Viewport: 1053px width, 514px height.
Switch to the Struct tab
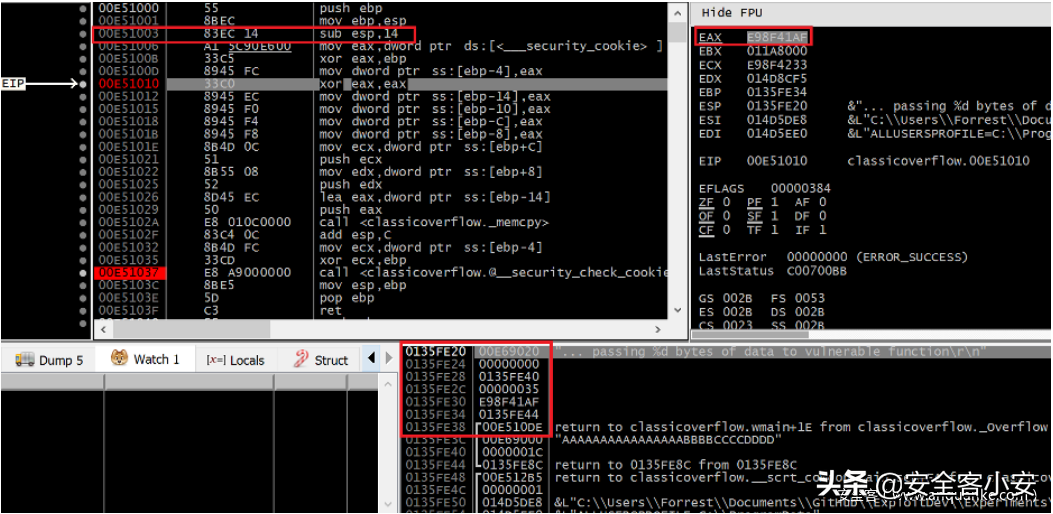(x=321, y=360)
